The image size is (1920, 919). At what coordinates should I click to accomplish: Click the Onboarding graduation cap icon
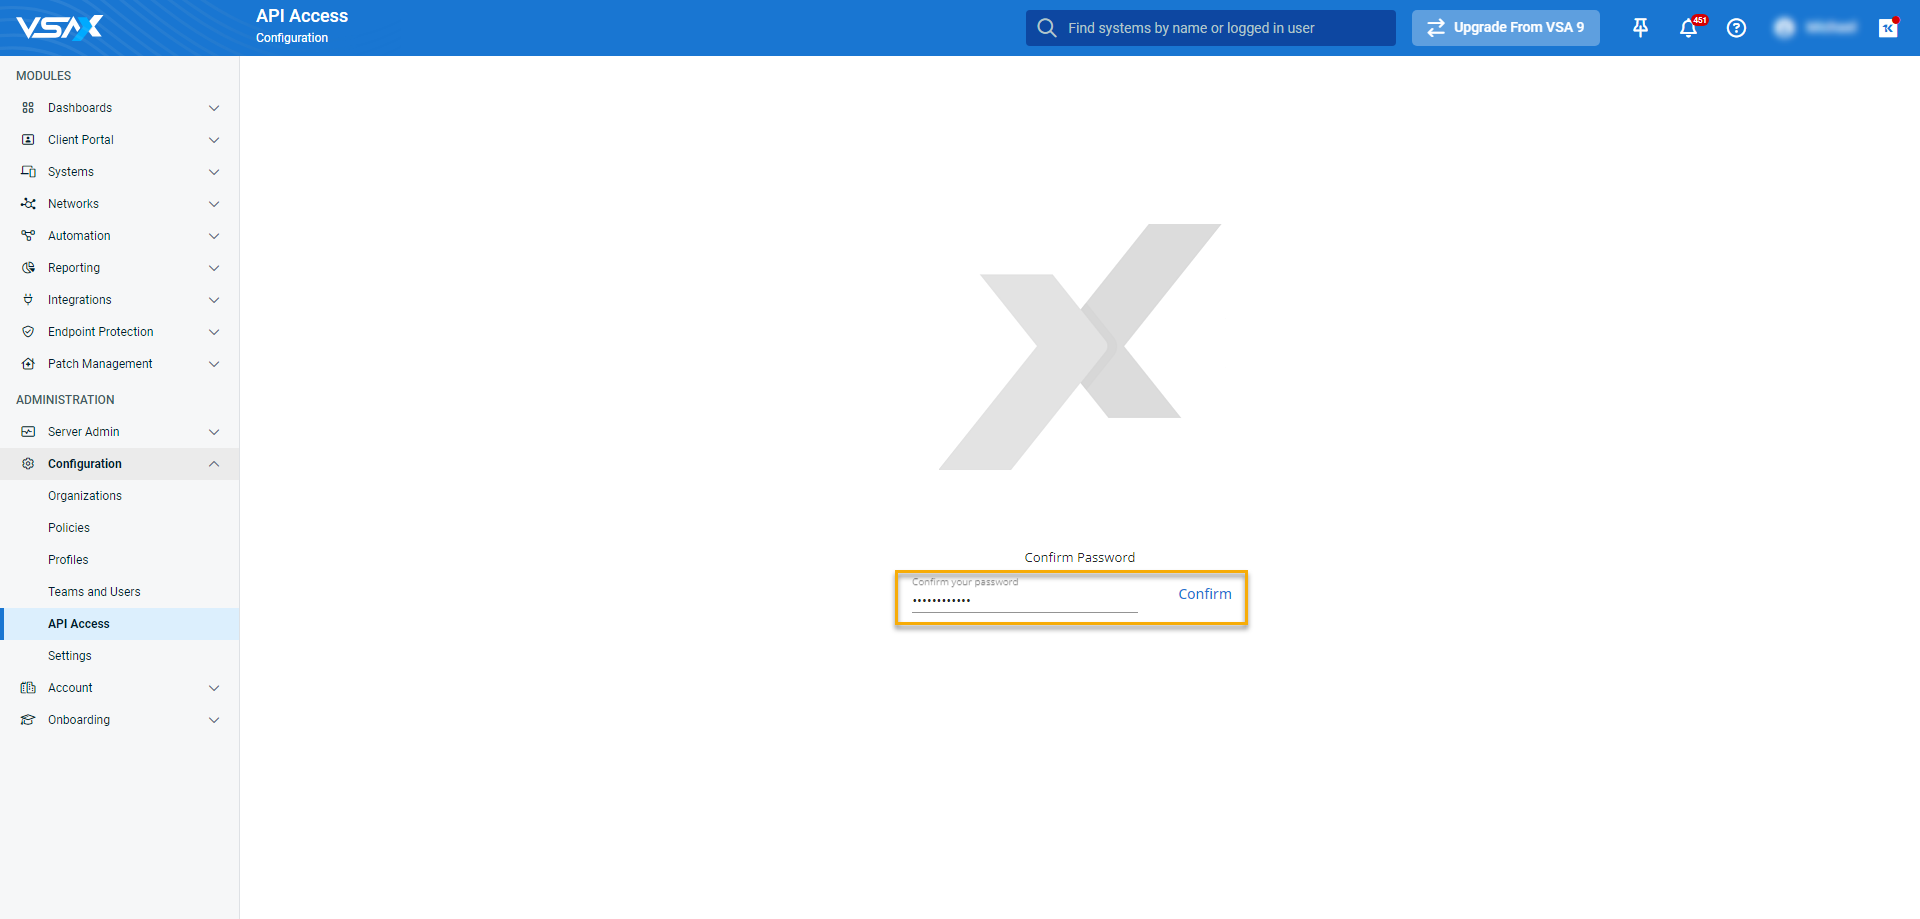tap(28, 720)
